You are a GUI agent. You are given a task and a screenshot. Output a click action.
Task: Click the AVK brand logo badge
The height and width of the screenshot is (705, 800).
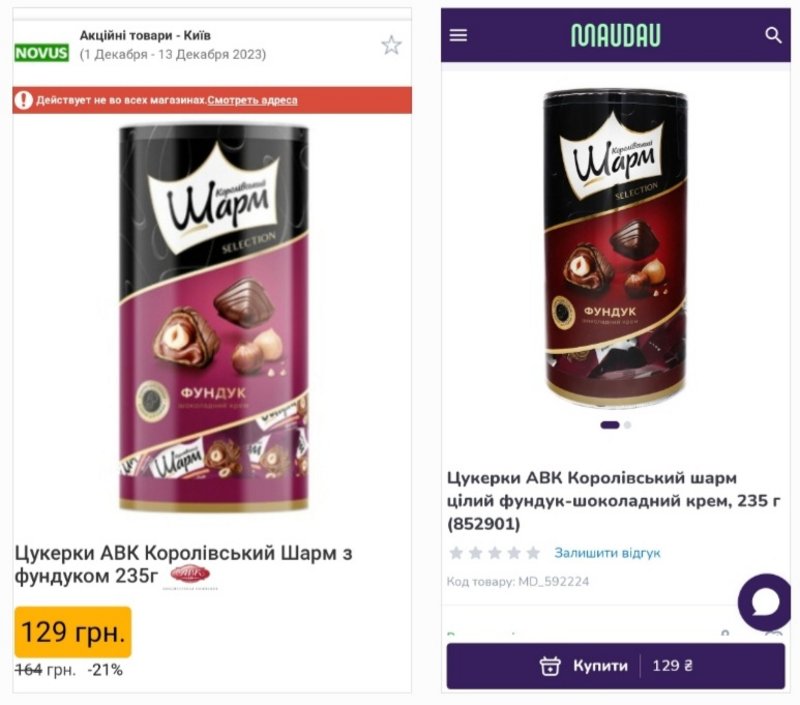[190, 576]
